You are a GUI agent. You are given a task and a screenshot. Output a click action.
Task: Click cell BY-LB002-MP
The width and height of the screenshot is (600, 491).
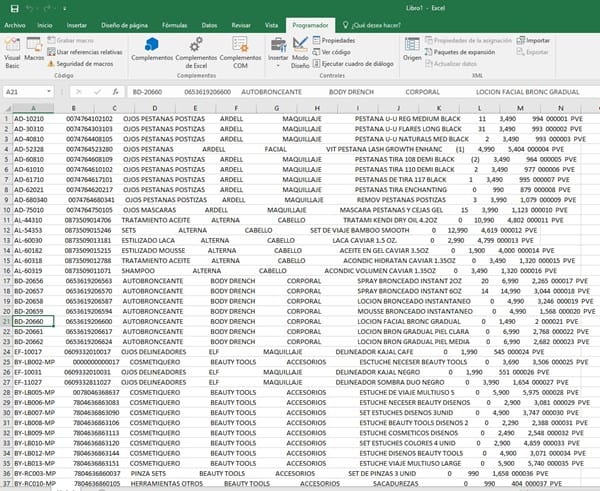[x=33, y=362]
